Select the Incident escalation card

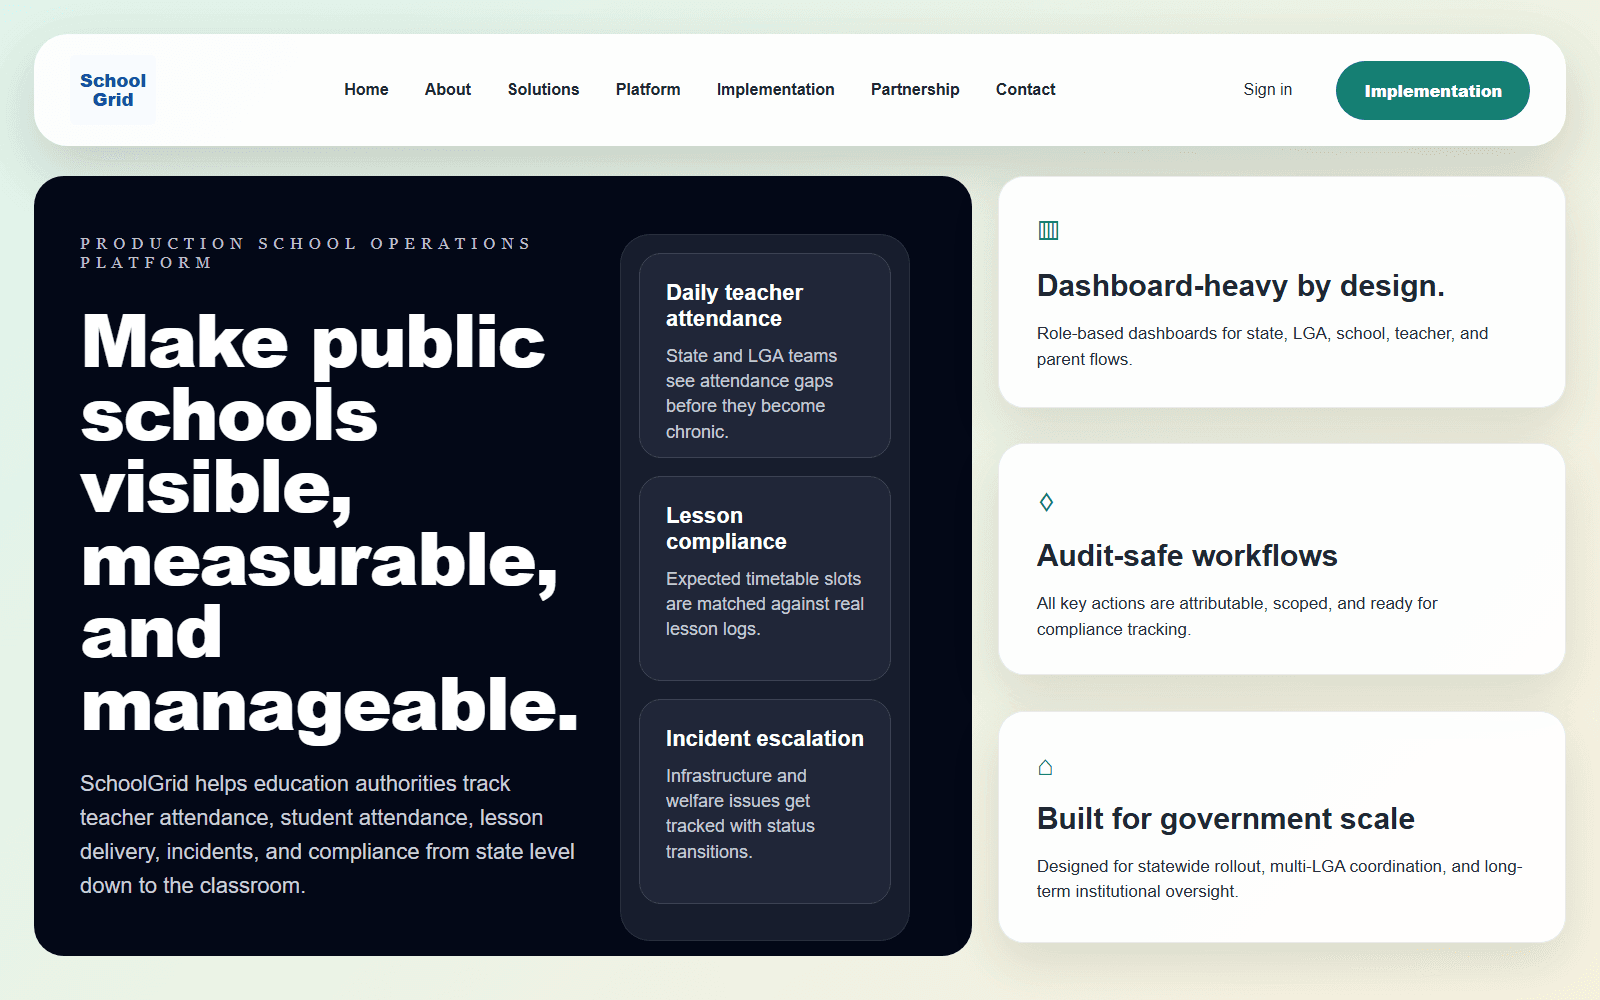[765, 801]
